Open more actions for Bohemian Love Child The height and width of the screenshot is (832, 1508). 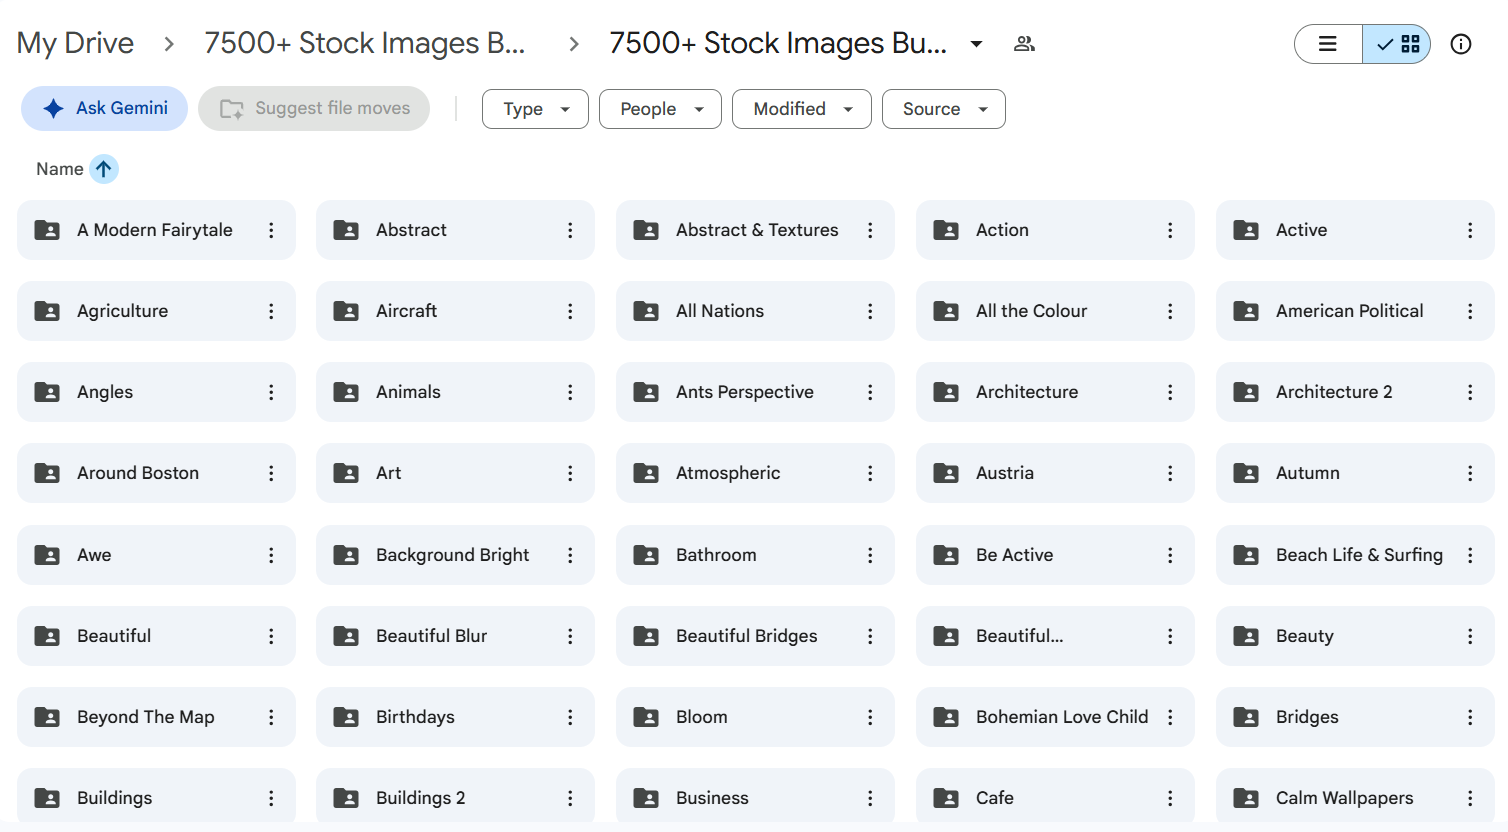1170,717
